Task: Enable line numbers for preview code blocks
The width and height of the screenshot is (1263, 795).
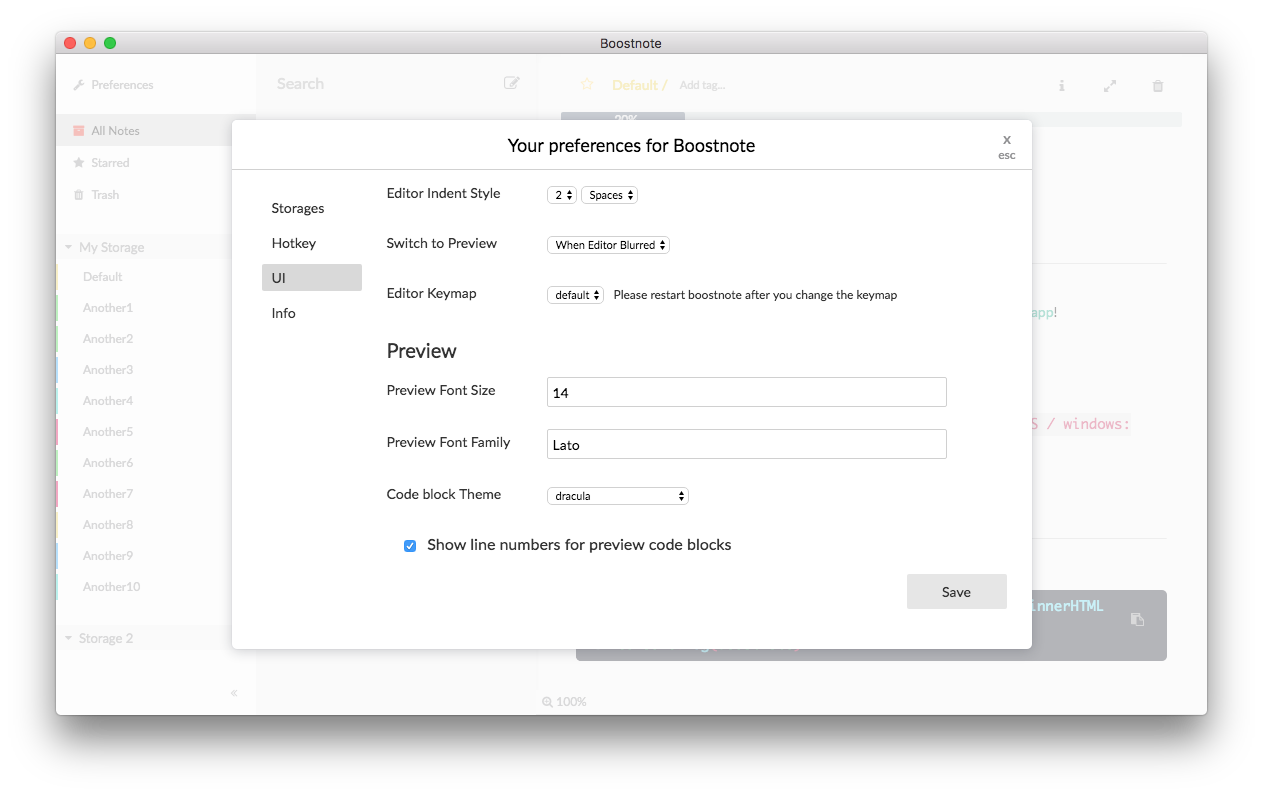Action: point(410,545)
